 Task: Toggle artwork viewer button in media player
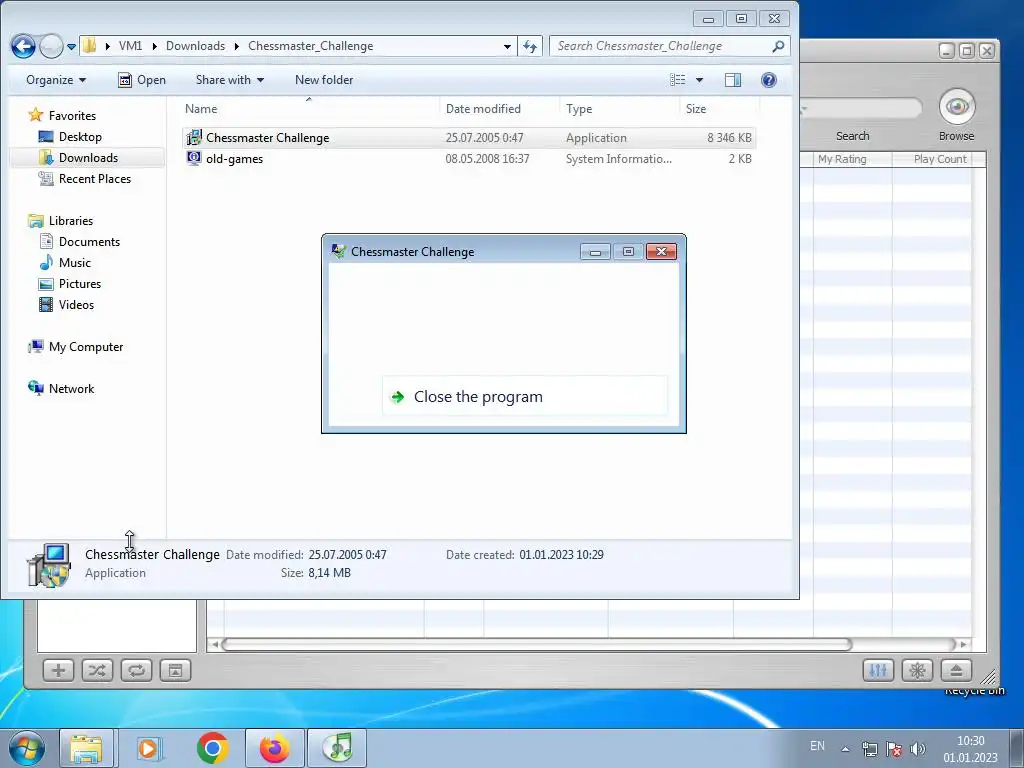pos(175,670)
